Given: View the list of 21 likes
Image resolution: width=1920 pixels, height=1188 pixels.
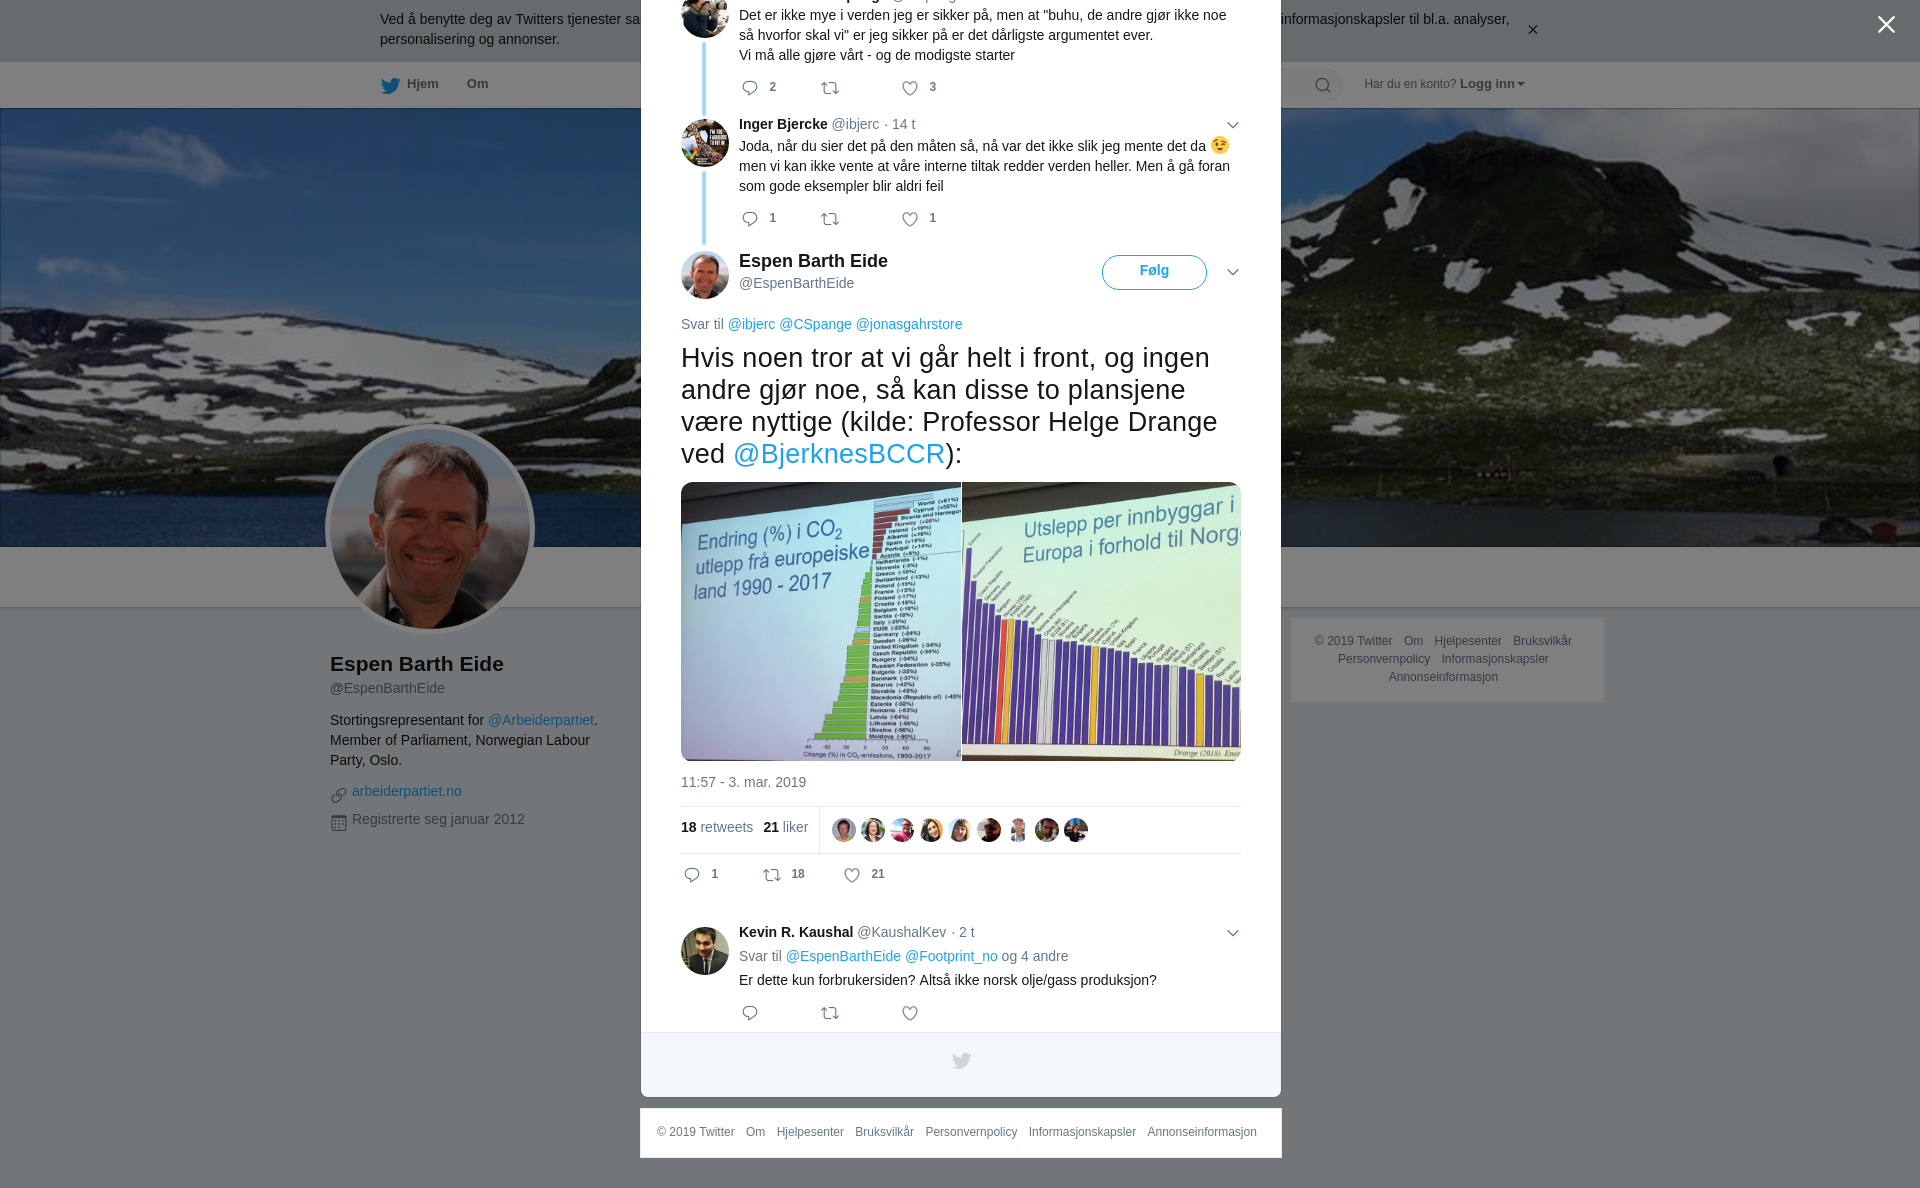Looking at the screenshot, I should tap(785, 827).
